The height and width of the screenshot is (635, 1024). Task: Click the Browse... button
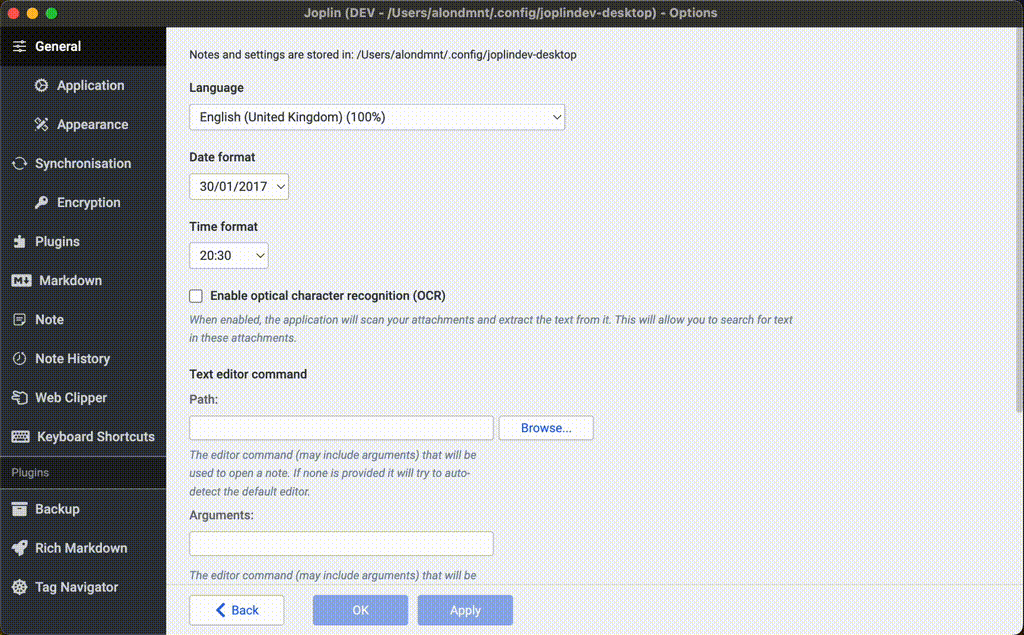coord(546,428)
